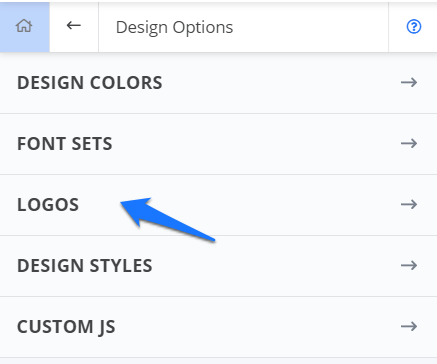Click empty space in Custom JS row

pos(257,327)
